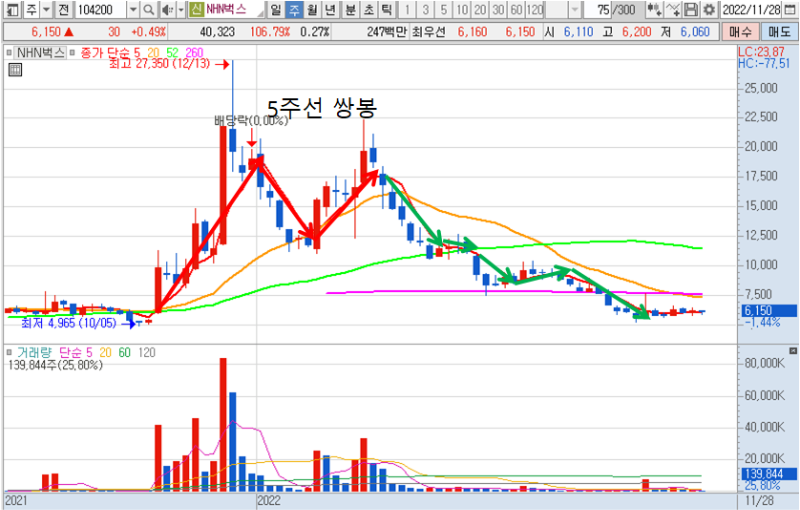The height and width of the screenshot is (510, 800).
Task: Switch to daily chart with 일
Action: [x=276, y=9]
